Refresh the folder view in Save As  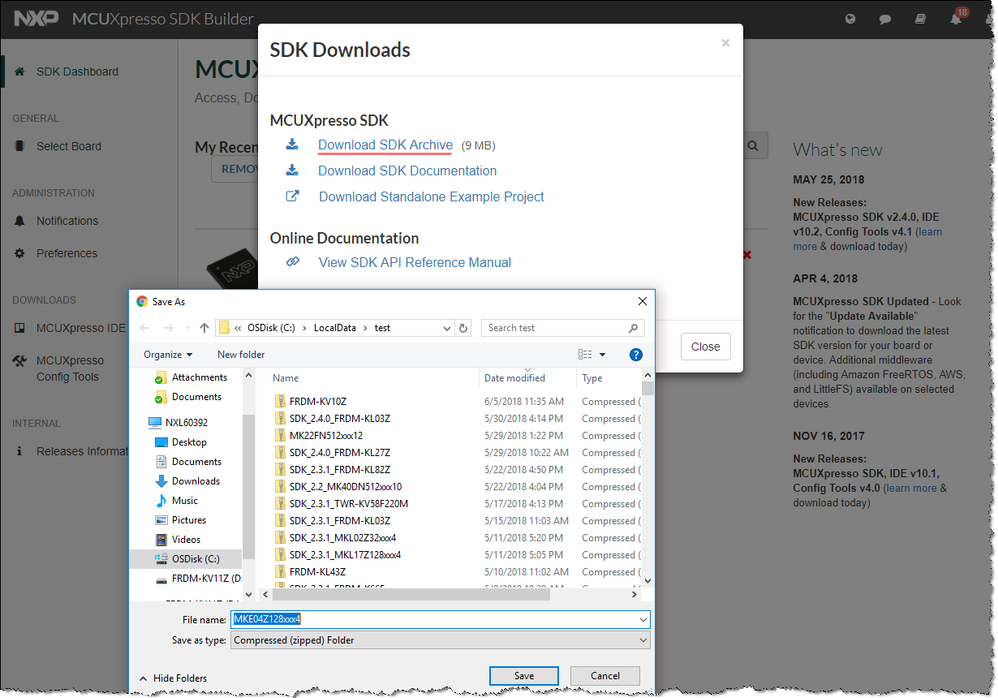[463, 328]
